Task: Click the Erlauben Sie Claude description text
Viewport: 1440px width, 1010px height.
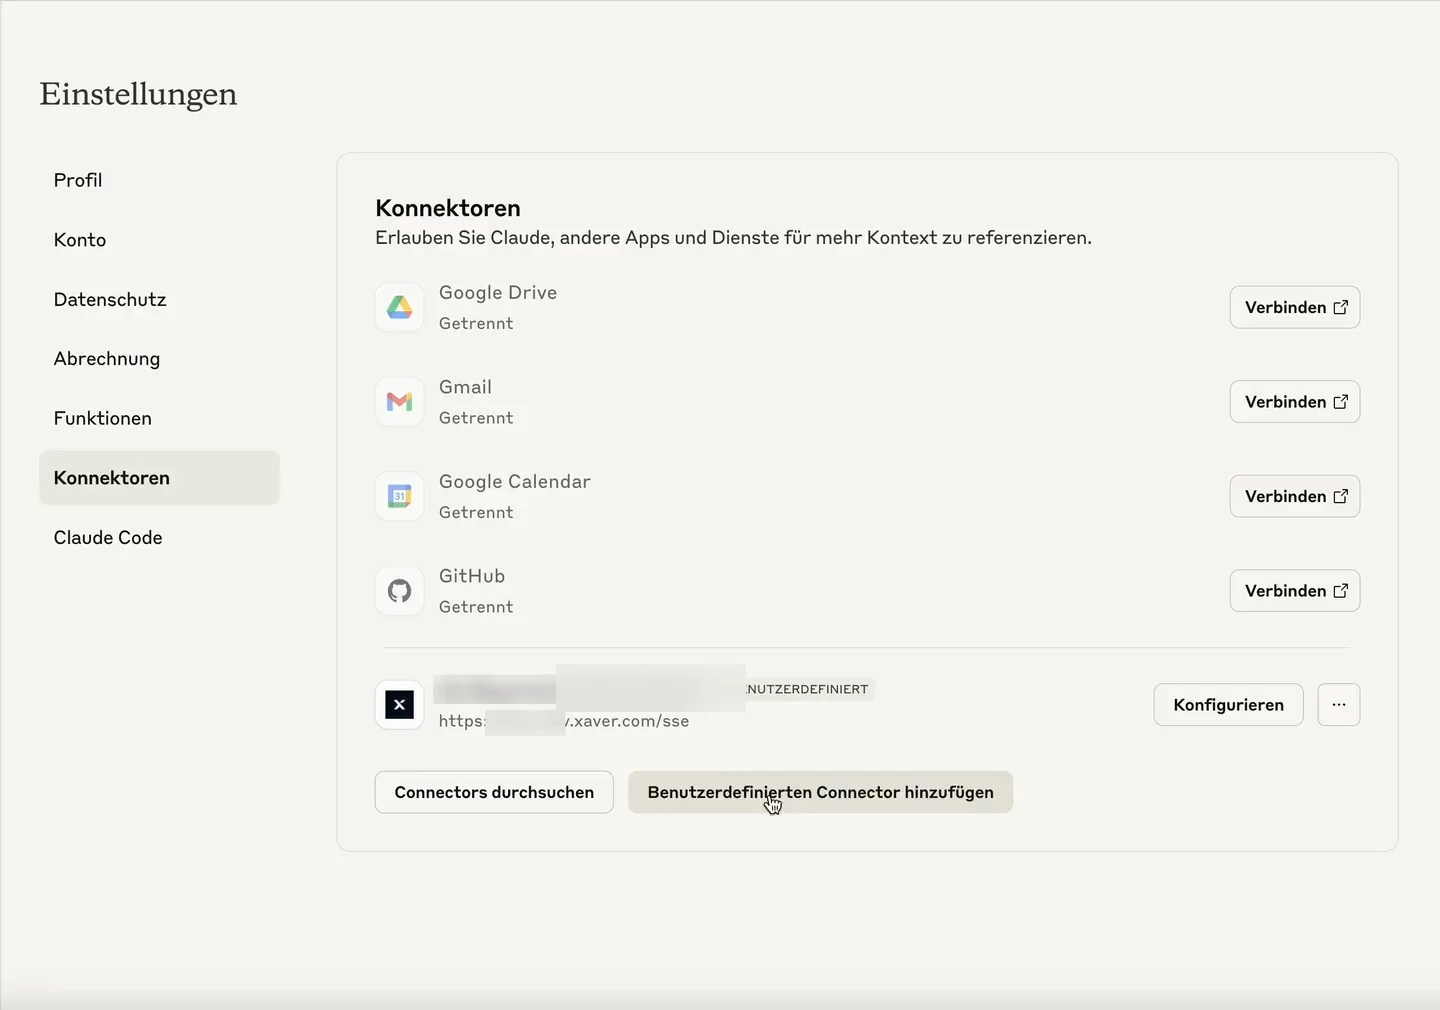Action: click(x=733, y=238)
